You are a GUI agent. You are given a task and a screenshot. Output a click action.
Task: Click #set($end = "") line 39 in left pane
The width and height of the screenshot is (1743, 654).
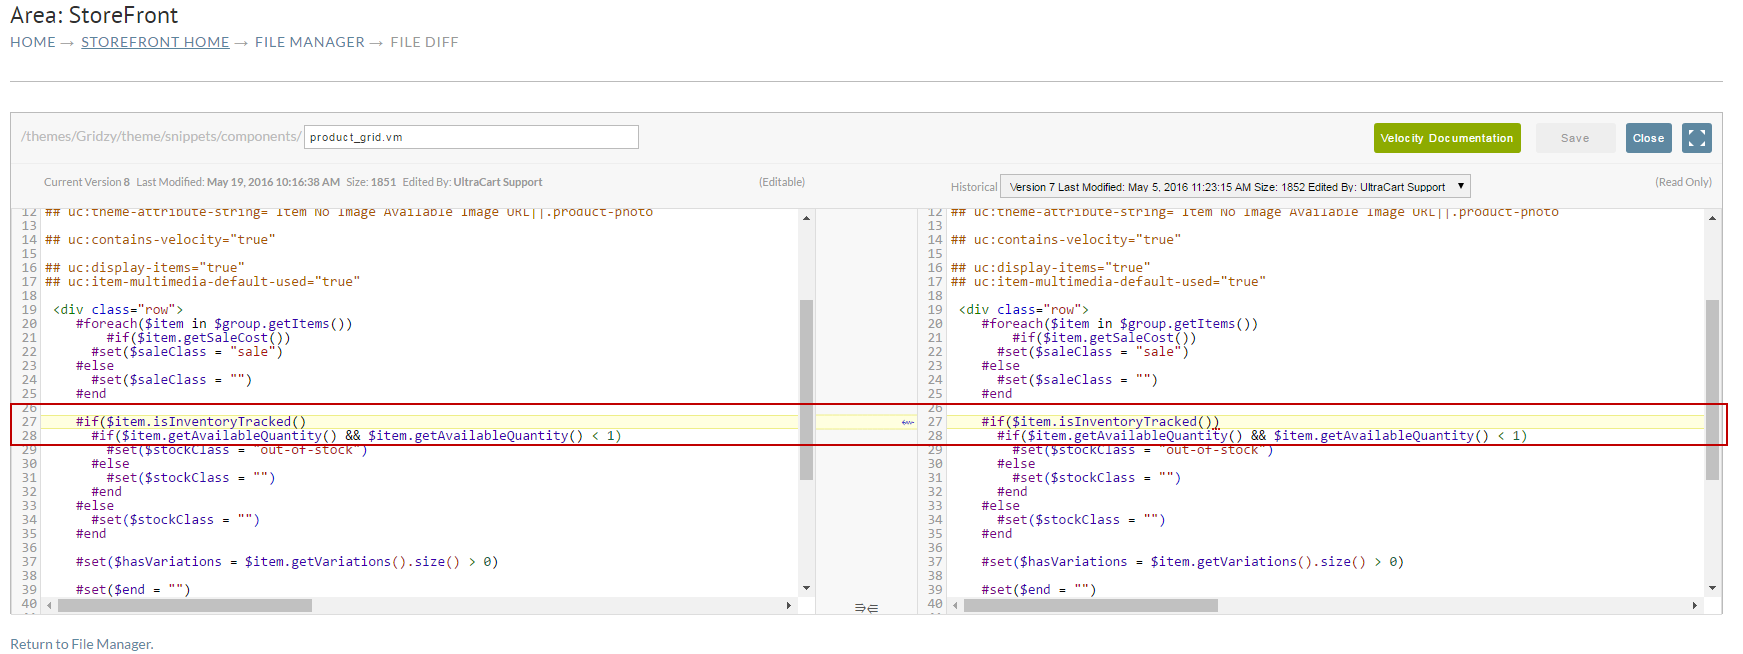pyautogui.click(x=133, y=590)
